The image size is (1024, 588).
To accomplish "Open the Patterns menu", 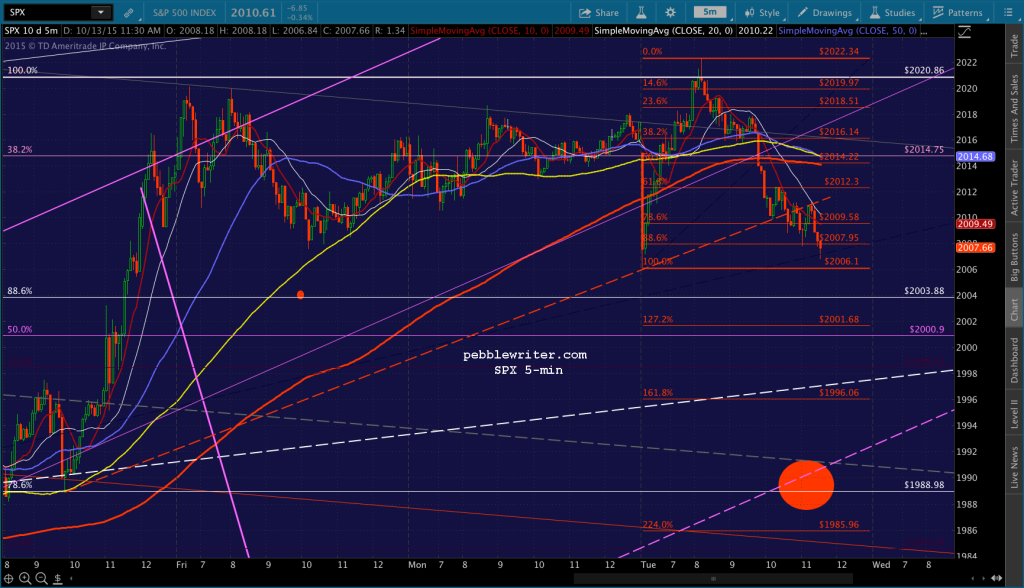I will pos(957,12).
